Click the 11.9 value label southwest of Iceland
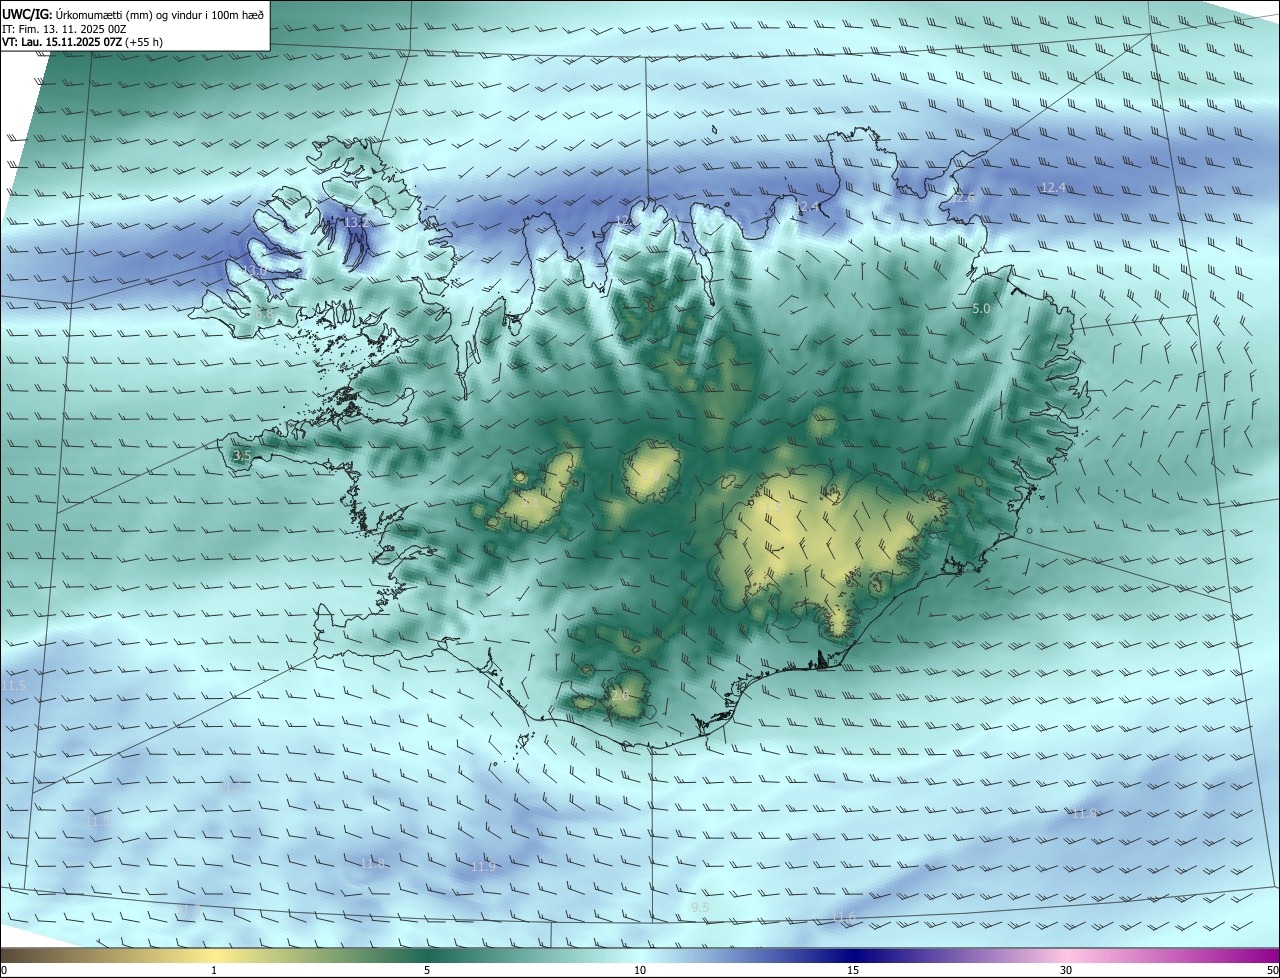The width and height of the screenshot is (1280, 978). pos(483,866)
